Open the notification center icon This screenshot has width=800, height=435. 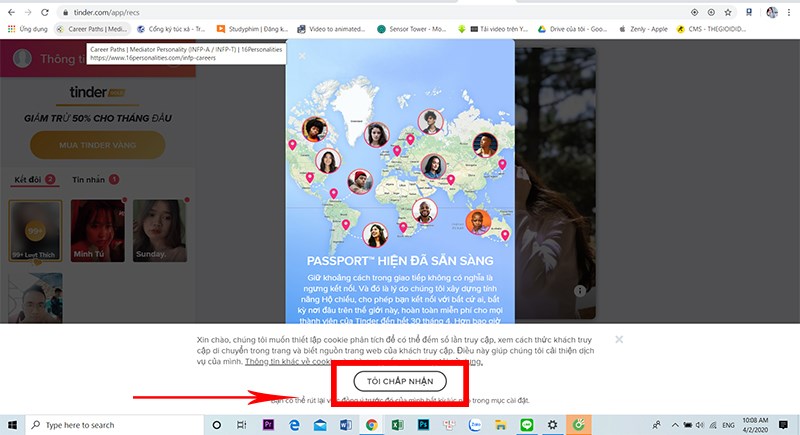click(x=783, y=425)
